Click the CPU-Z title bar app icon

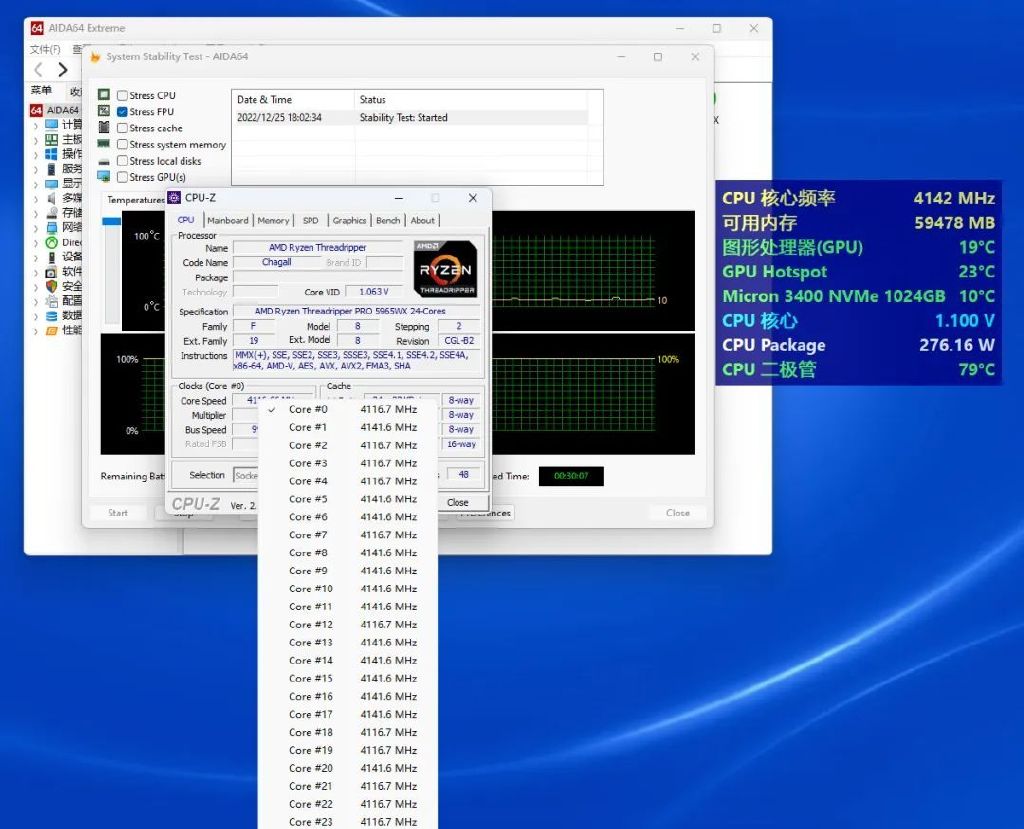pyautogui.click(x=174, y=198)
